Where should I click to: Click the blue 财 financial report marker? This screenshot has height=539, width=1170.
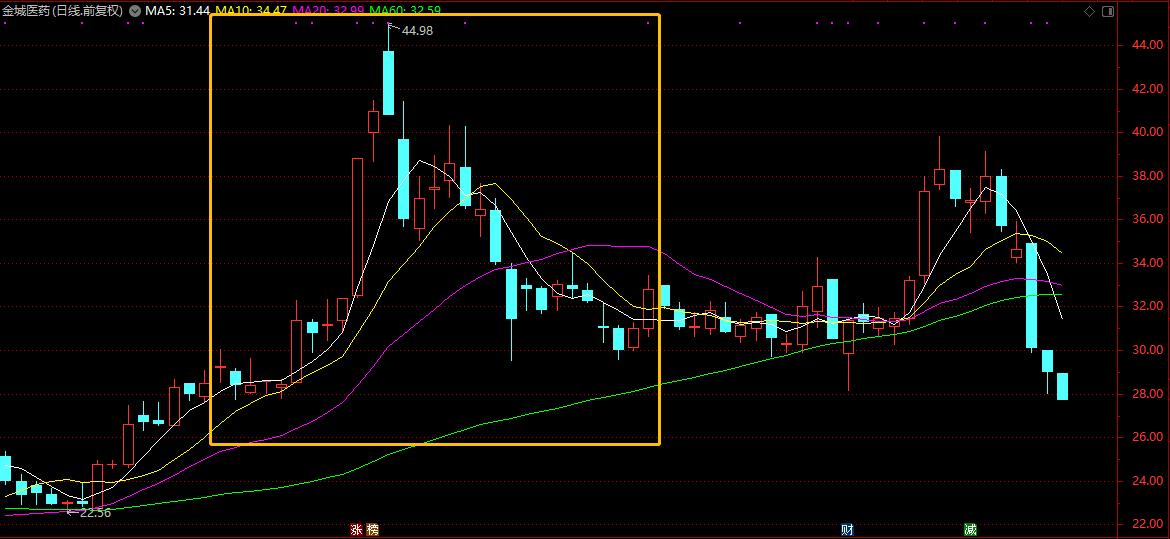pos(847,530)
